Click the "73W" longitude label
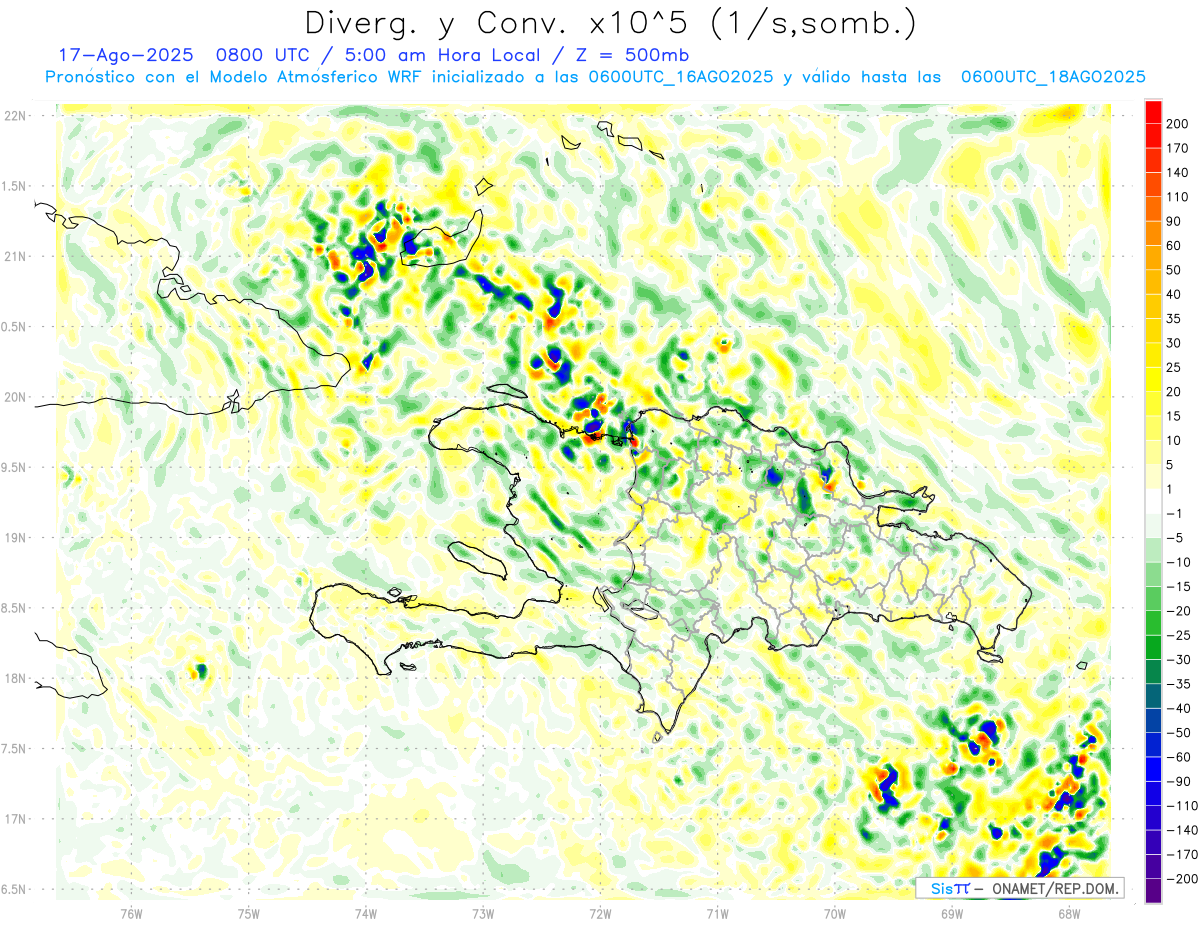Screen dimensions: 1200x927 point(483,912)
